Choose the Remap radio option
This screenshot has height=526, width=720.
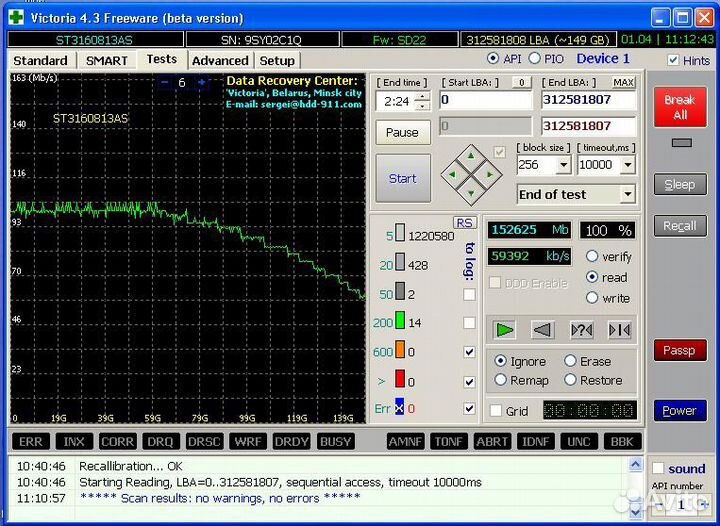501,380
